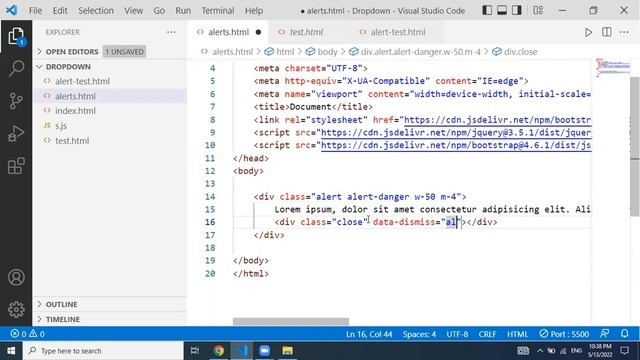Open notifications bell in status bar
640x360 pixels.
coord(624,333)
